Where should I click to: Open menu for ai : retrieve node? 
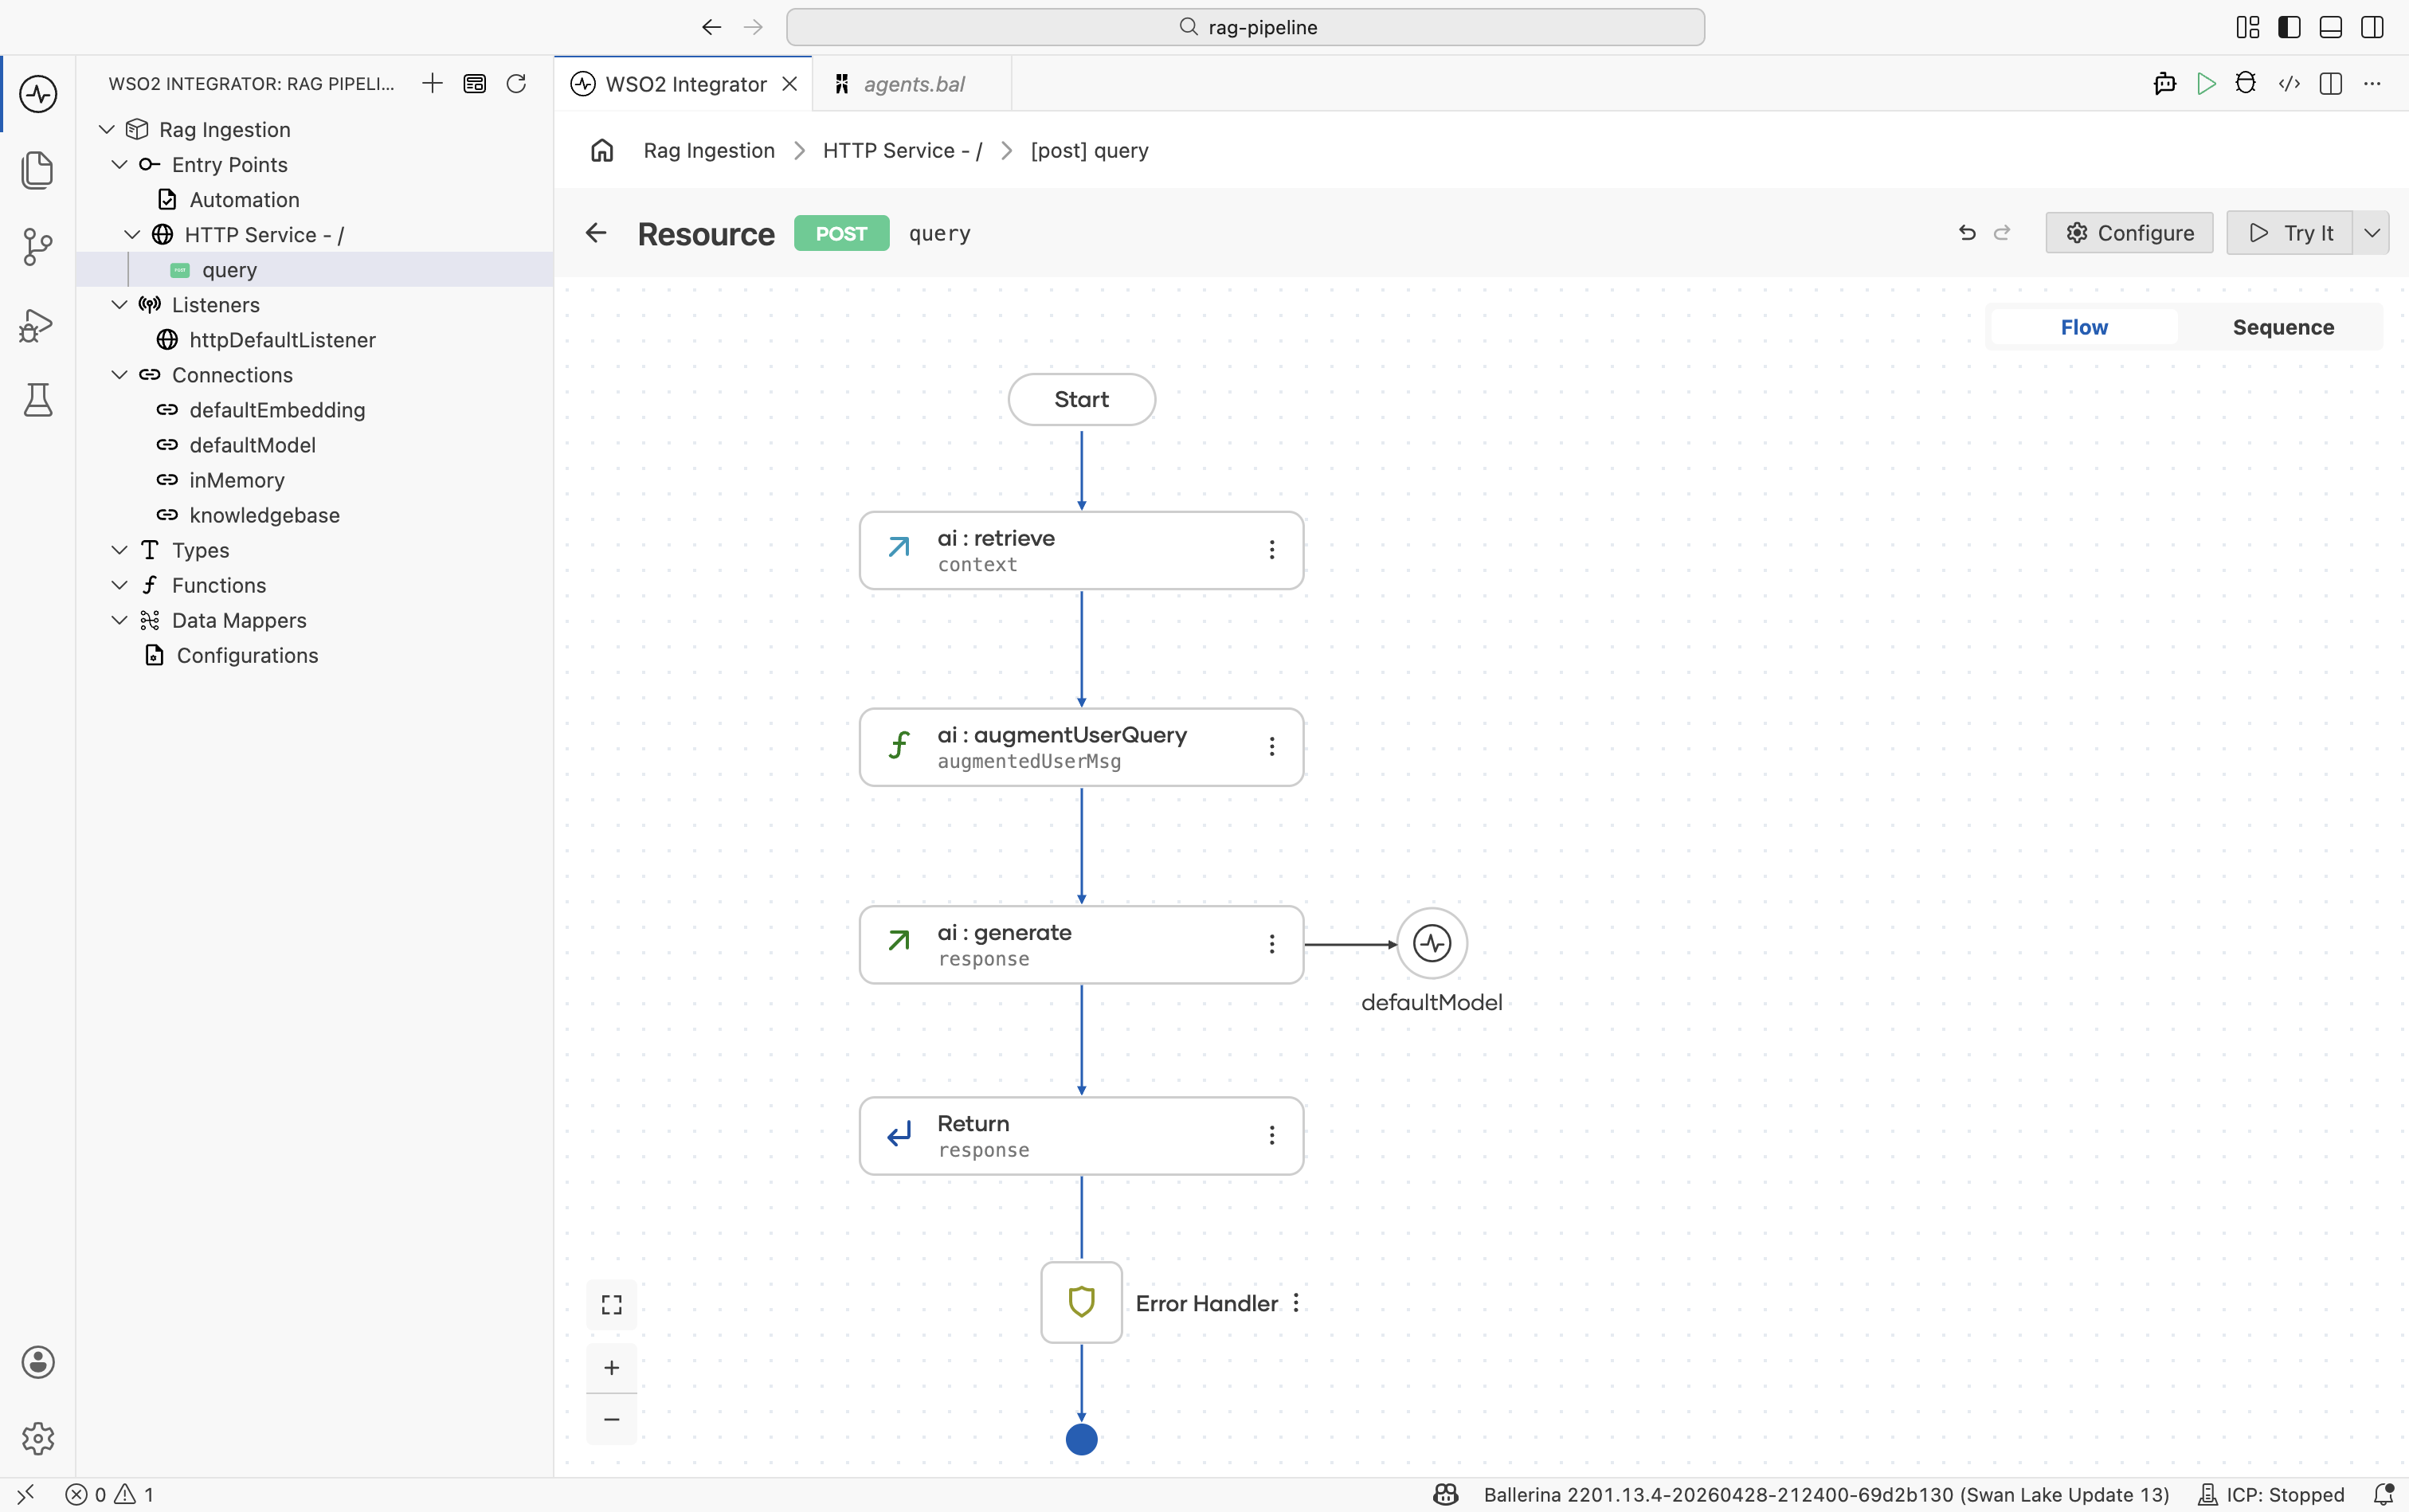(1272, 550)
